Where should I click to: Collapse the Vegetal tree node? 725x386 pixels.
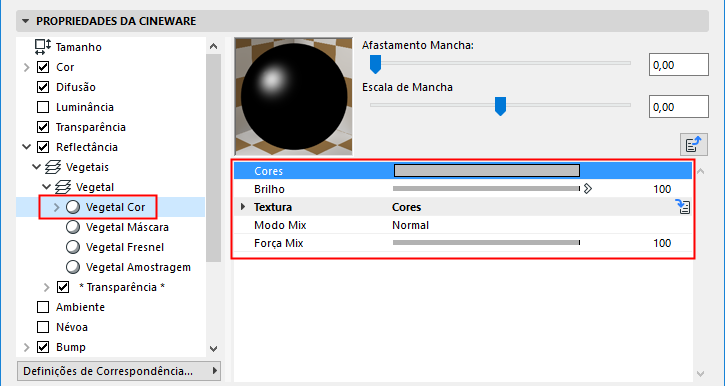47,187
